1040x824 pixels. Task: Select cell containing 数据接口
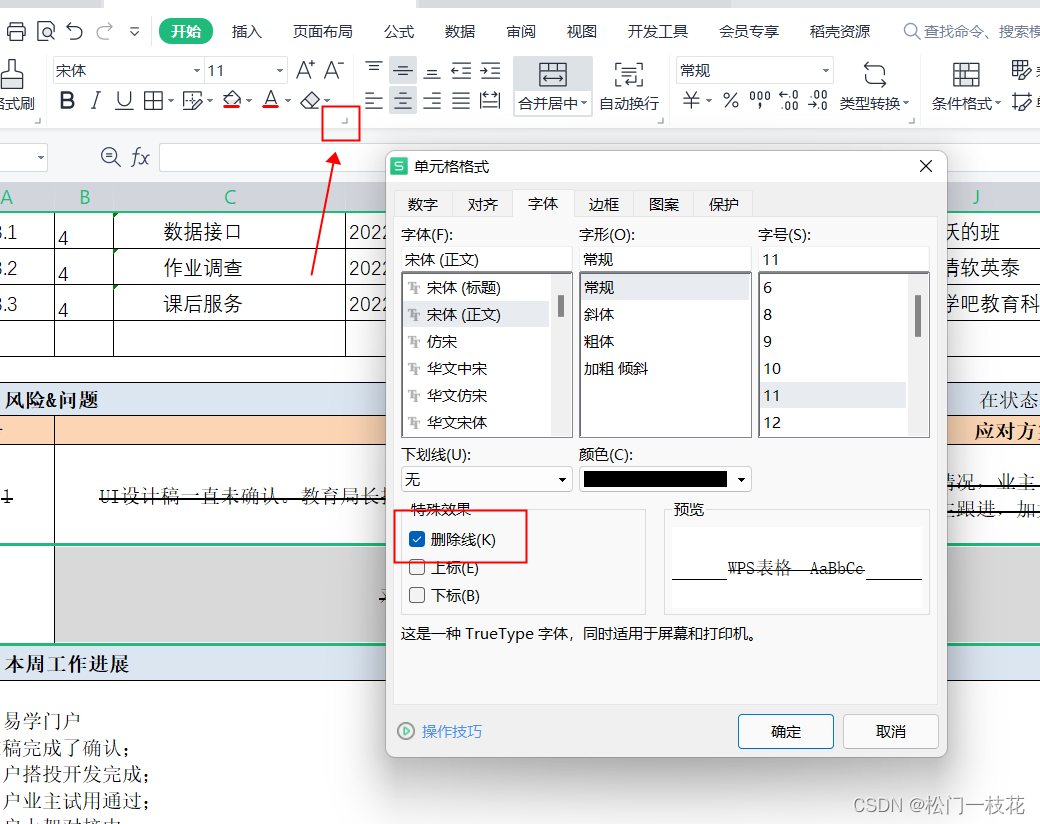(229, 232)
